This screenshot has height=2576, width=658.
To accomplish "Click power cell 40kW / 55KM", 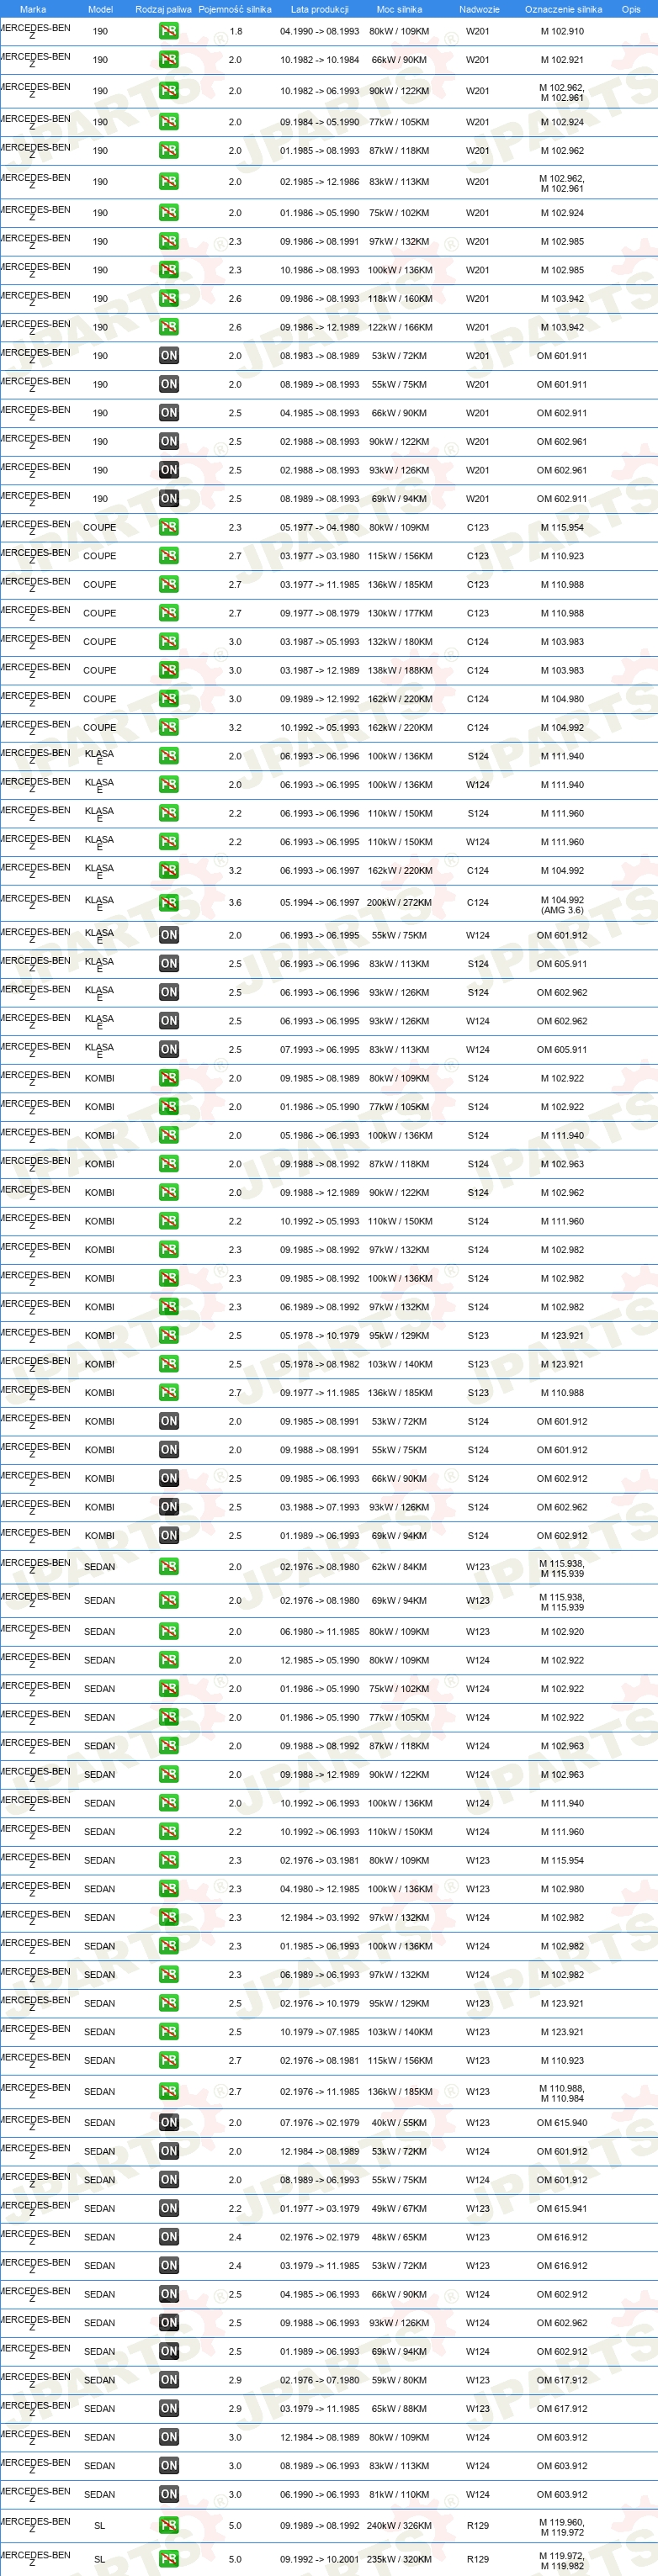I will (399, 2122).
